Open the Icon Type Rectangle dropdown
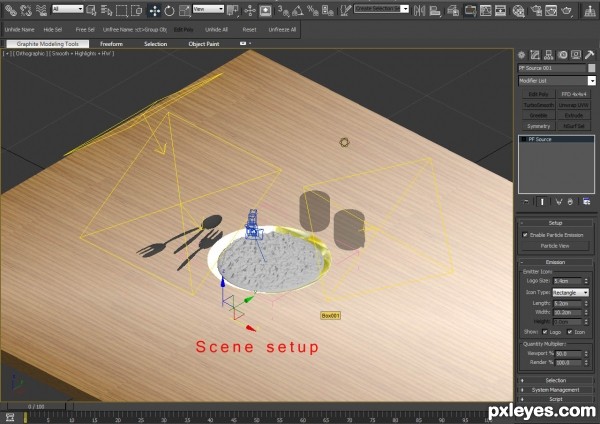Viewport: 600px width, 424px height. tap(570, 292)
